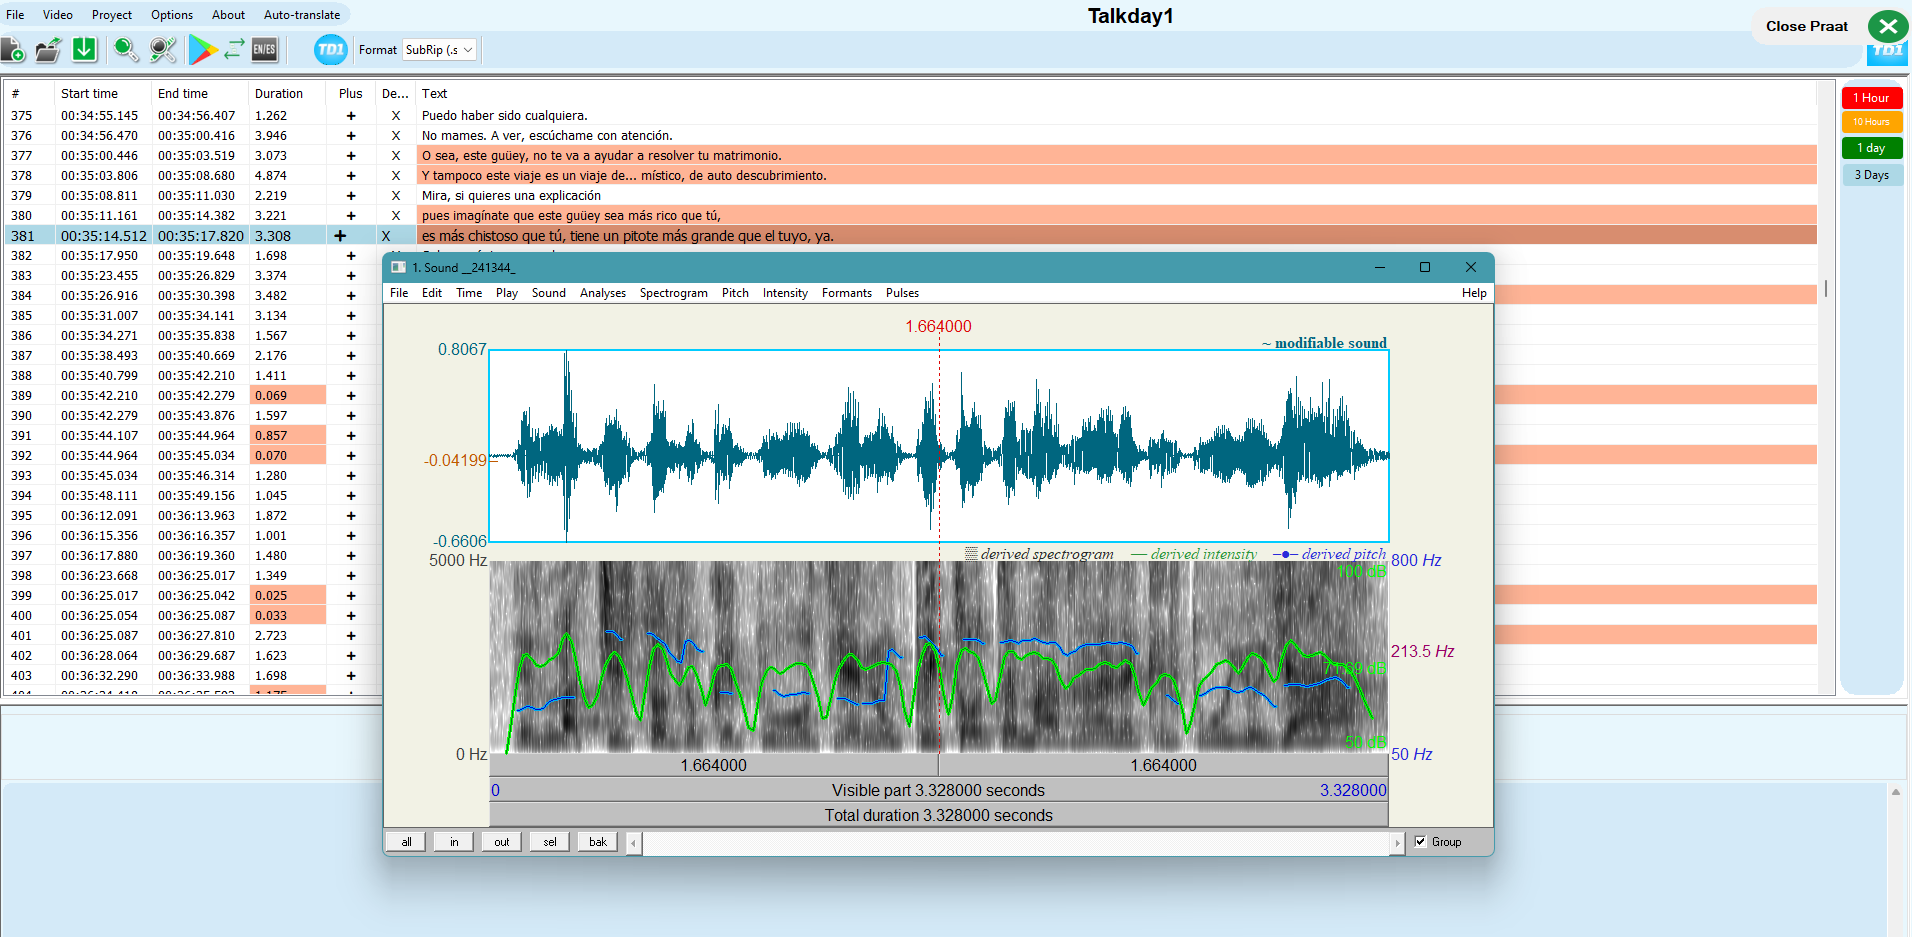Viewport: 1912px width, 937px height.
Task: Click plus icon in row 381
Action: [340, 236]
